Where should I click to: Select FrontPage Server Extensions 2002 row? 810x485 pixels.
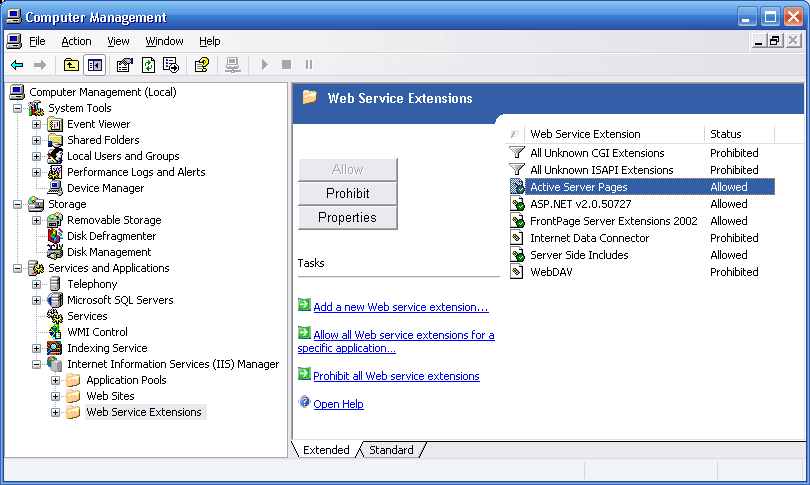[641, 221]
